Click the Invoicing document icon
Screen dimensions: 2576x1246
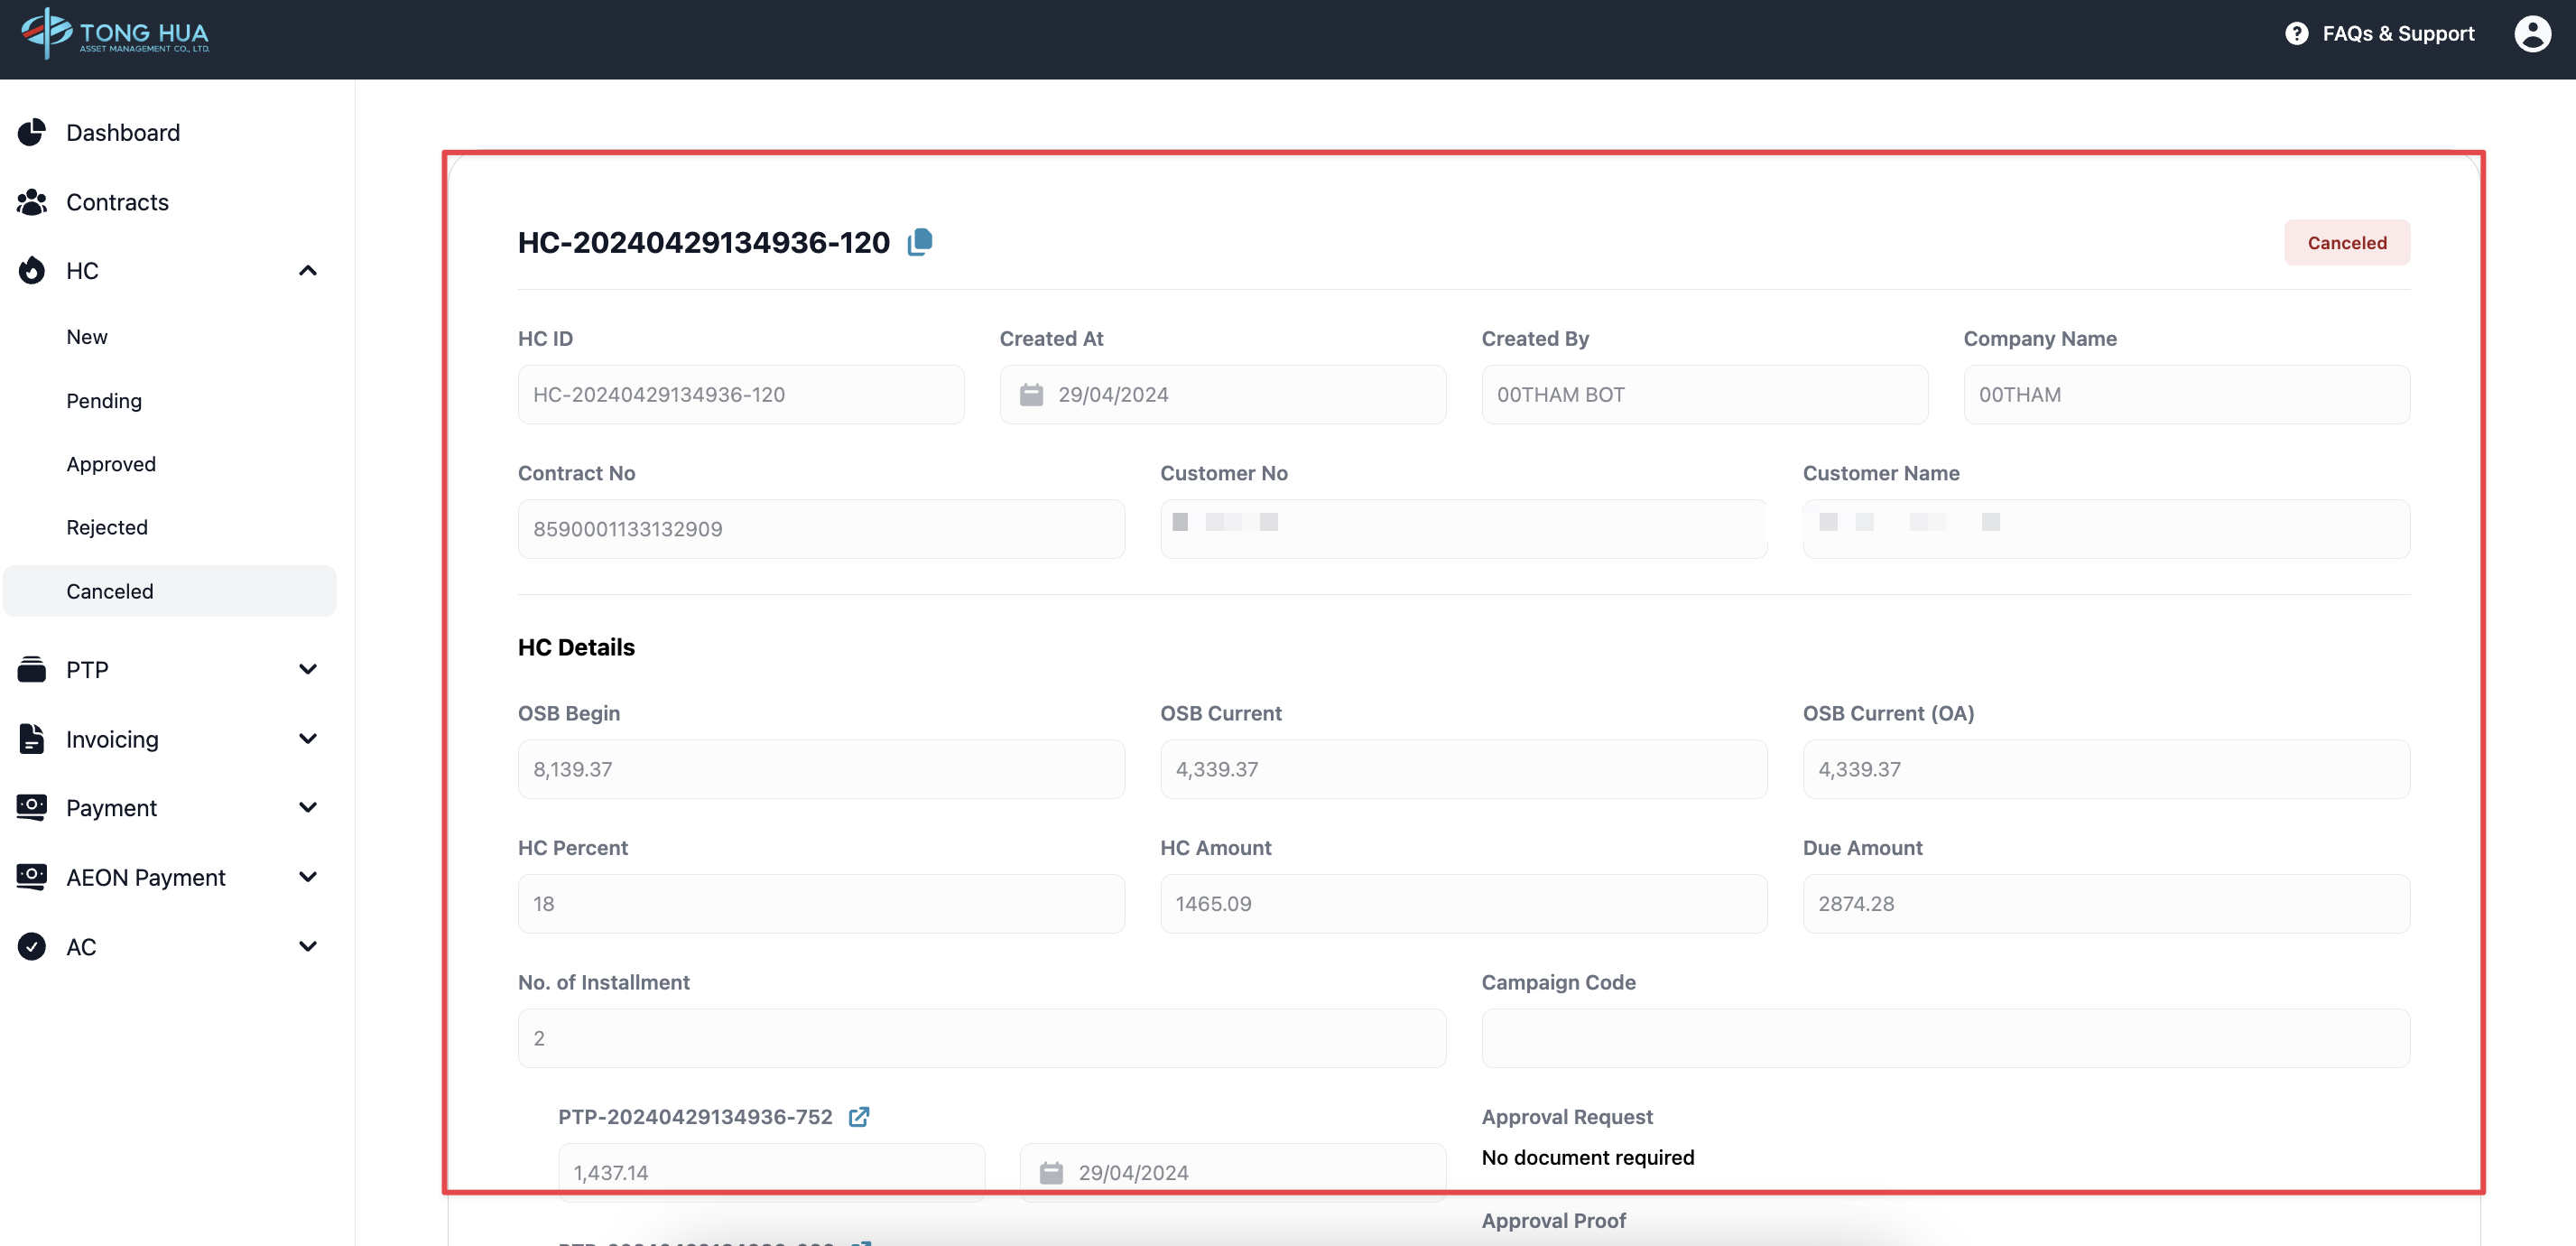pyautogui.click(x=32, y=739)
